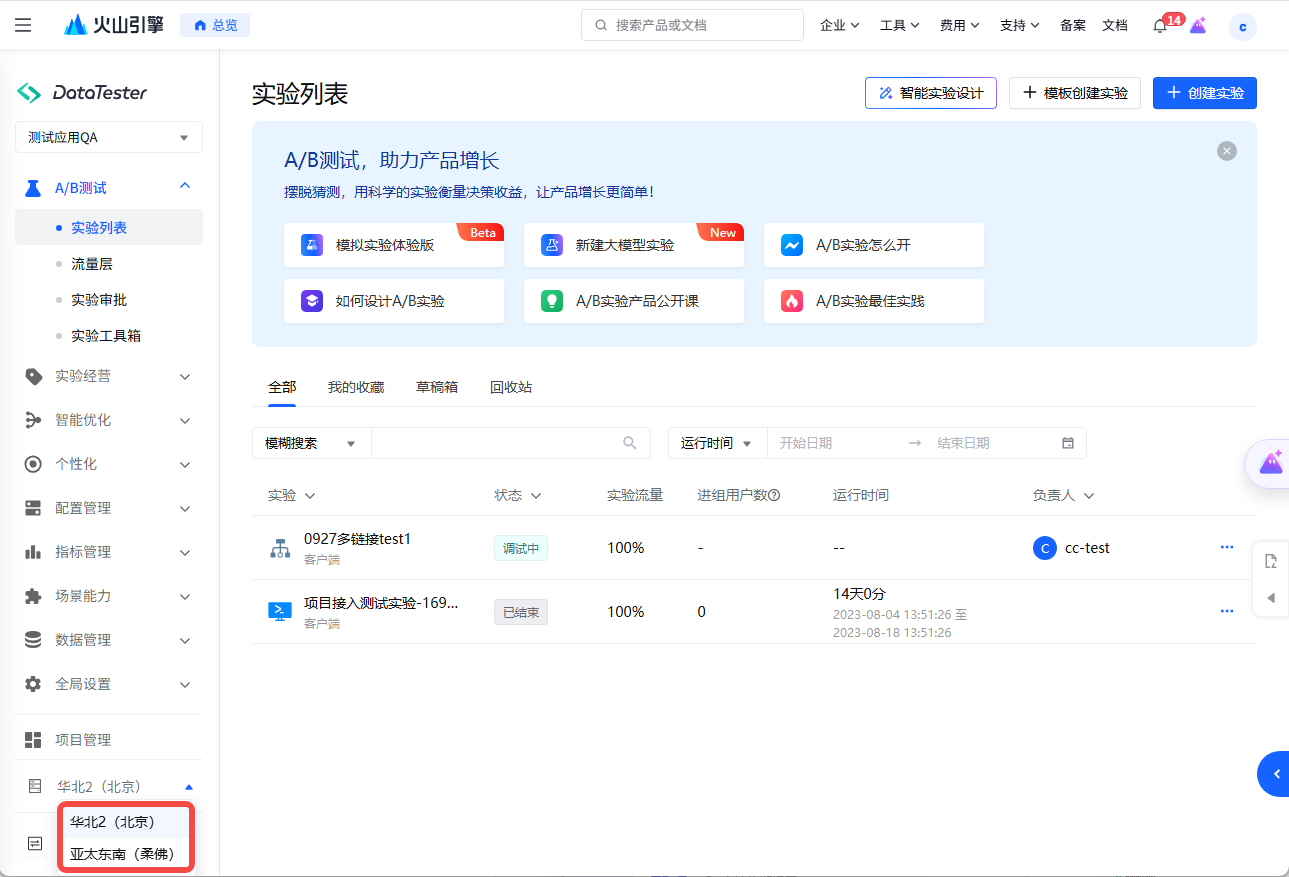
Task: Click the 智能实验设计 button
Action: (930, 93)
